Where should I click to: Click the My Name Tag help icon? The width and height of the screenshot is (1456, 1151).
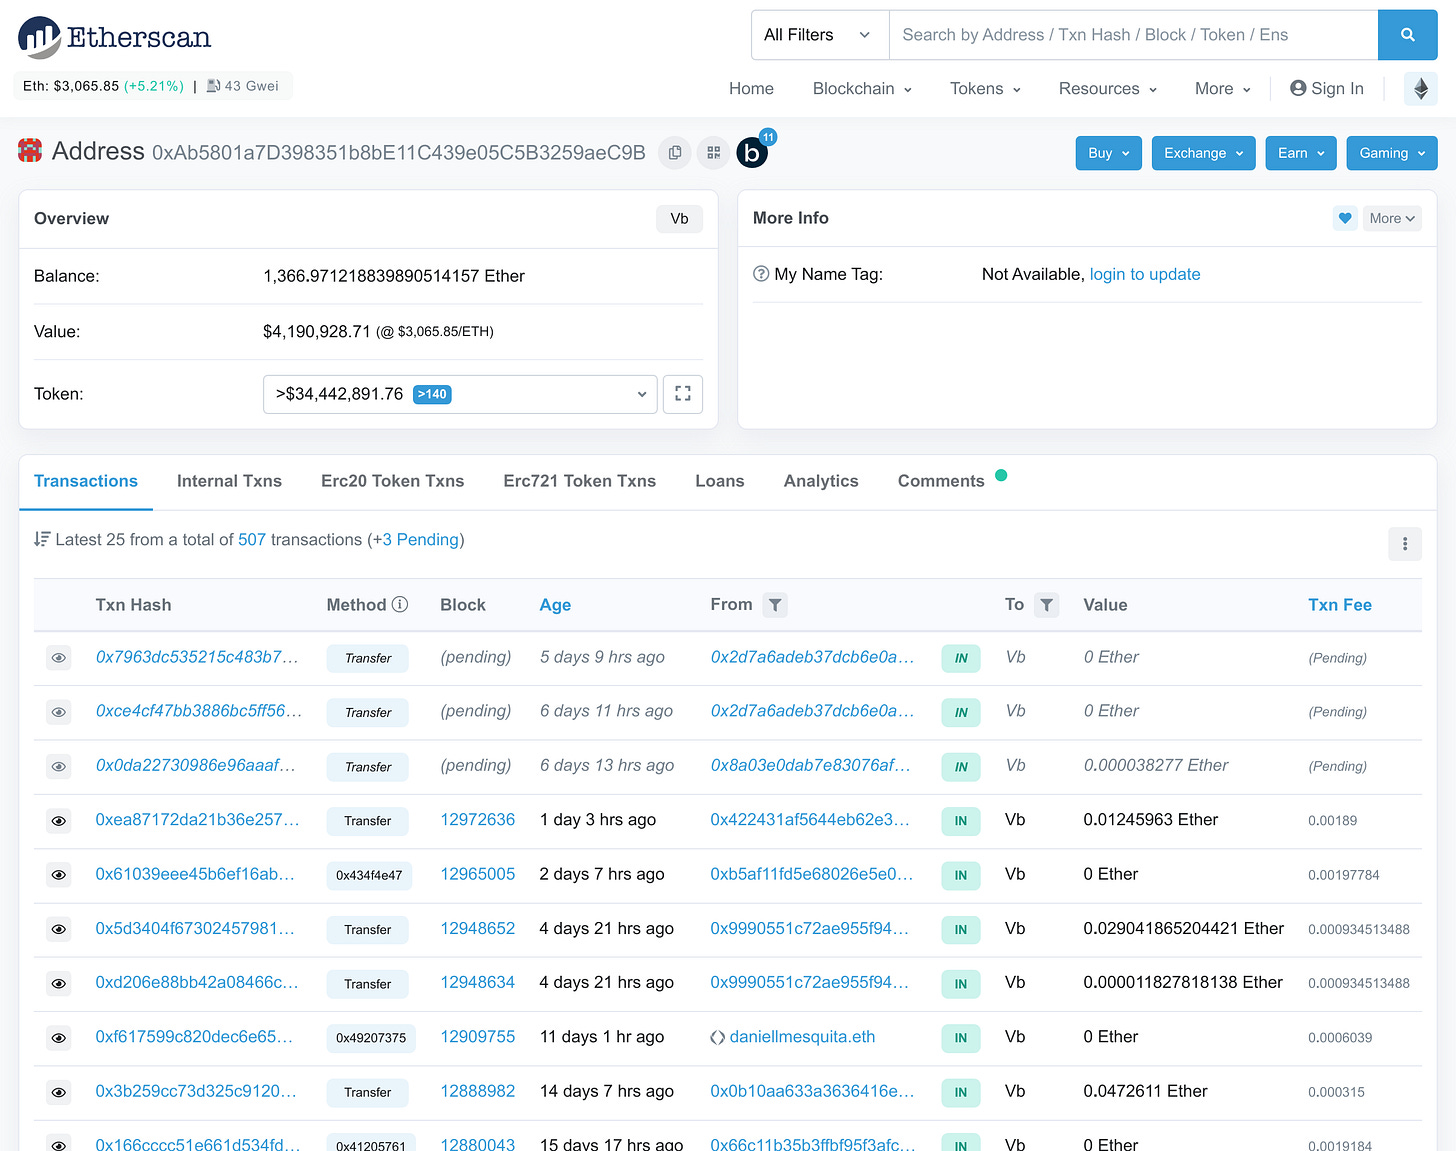point(761,274)
